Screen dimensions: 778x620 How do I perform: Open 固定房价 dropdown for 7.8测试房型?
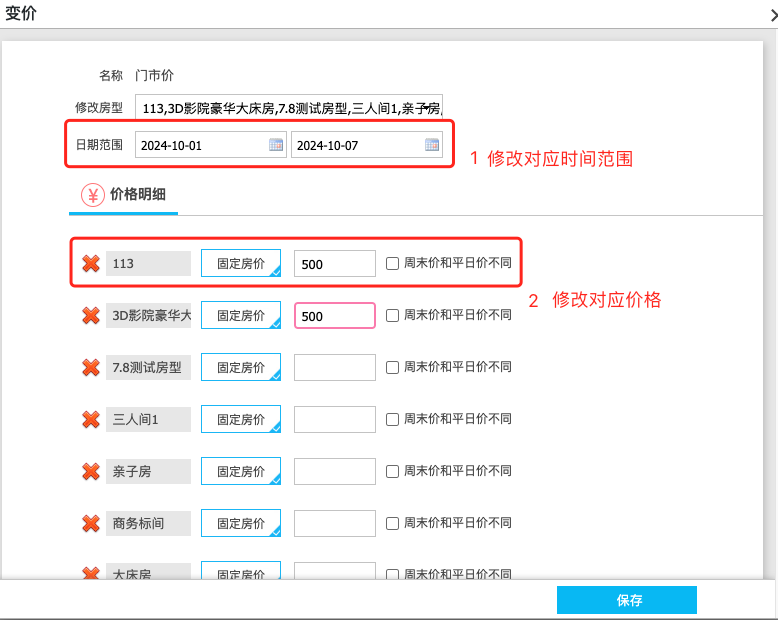point(241,367)
